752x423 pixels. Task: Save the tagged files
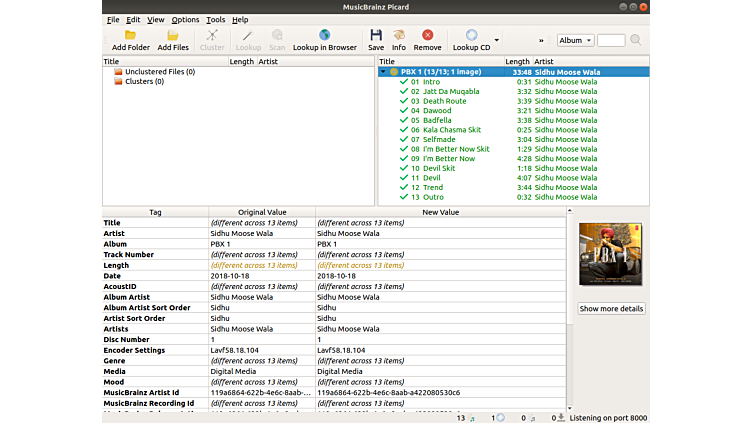[x=376, y=35]
